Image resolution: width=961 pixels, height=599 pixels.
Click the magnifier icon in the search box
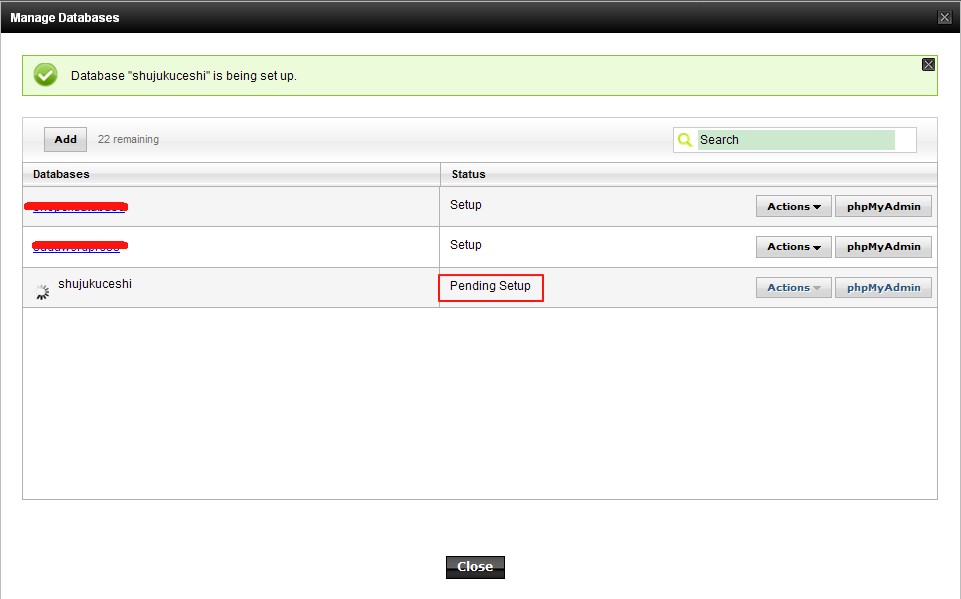685,140
